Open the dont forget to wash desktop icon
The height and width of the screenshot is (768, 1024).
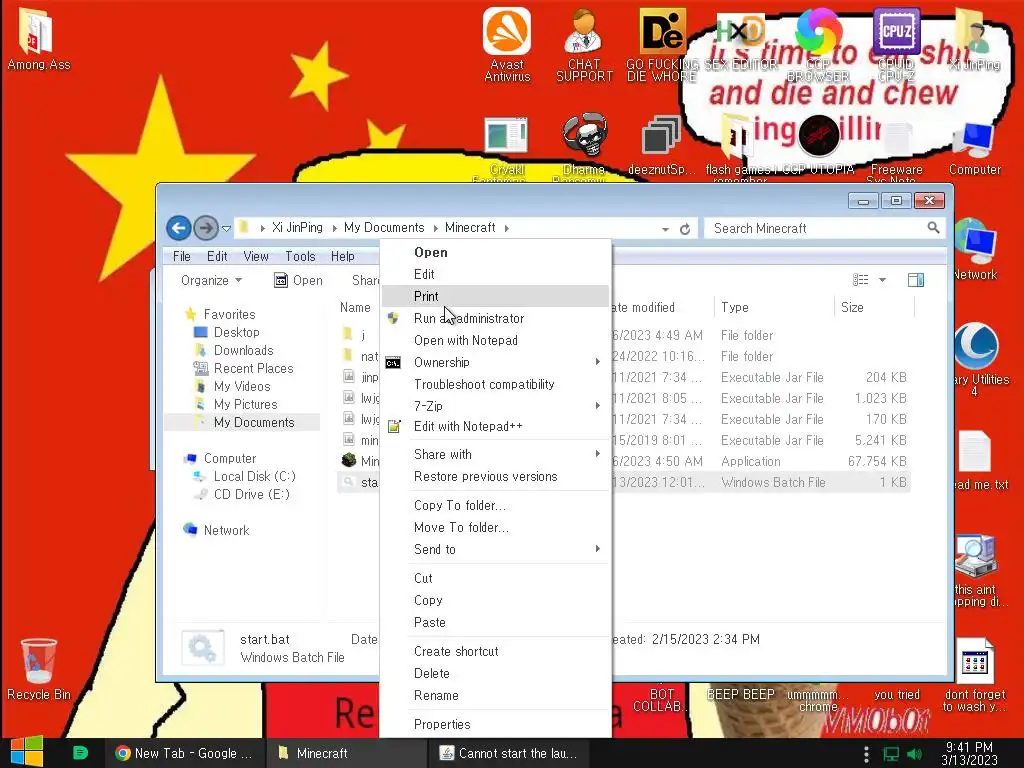coord(974,676)
